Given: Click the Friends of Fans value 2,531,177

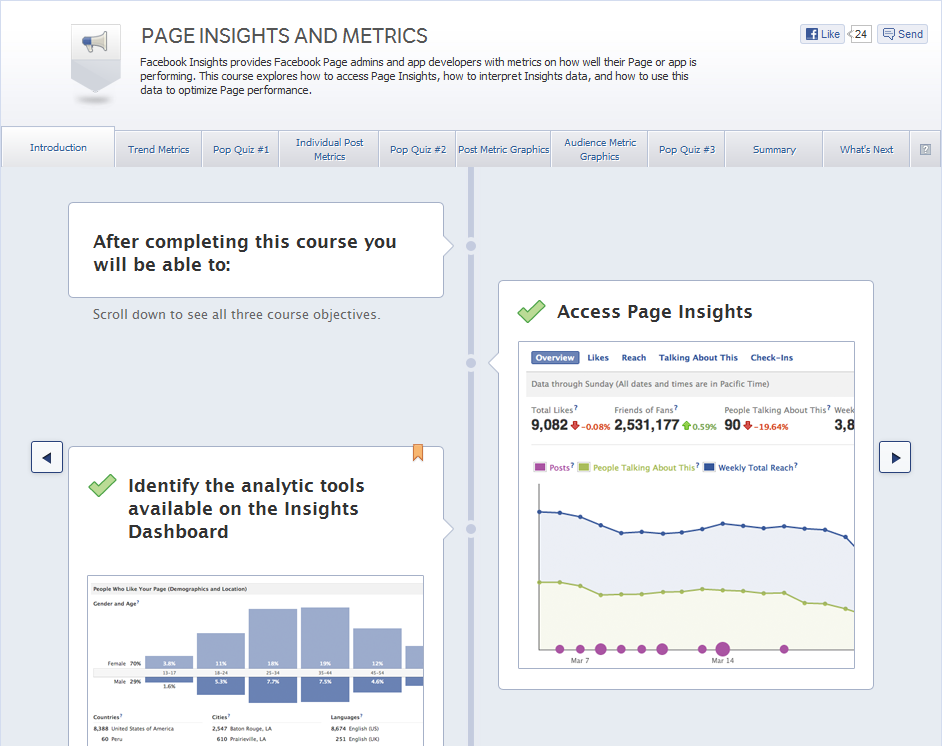Looking at the screenshot, I should click(x=646, y=425).
